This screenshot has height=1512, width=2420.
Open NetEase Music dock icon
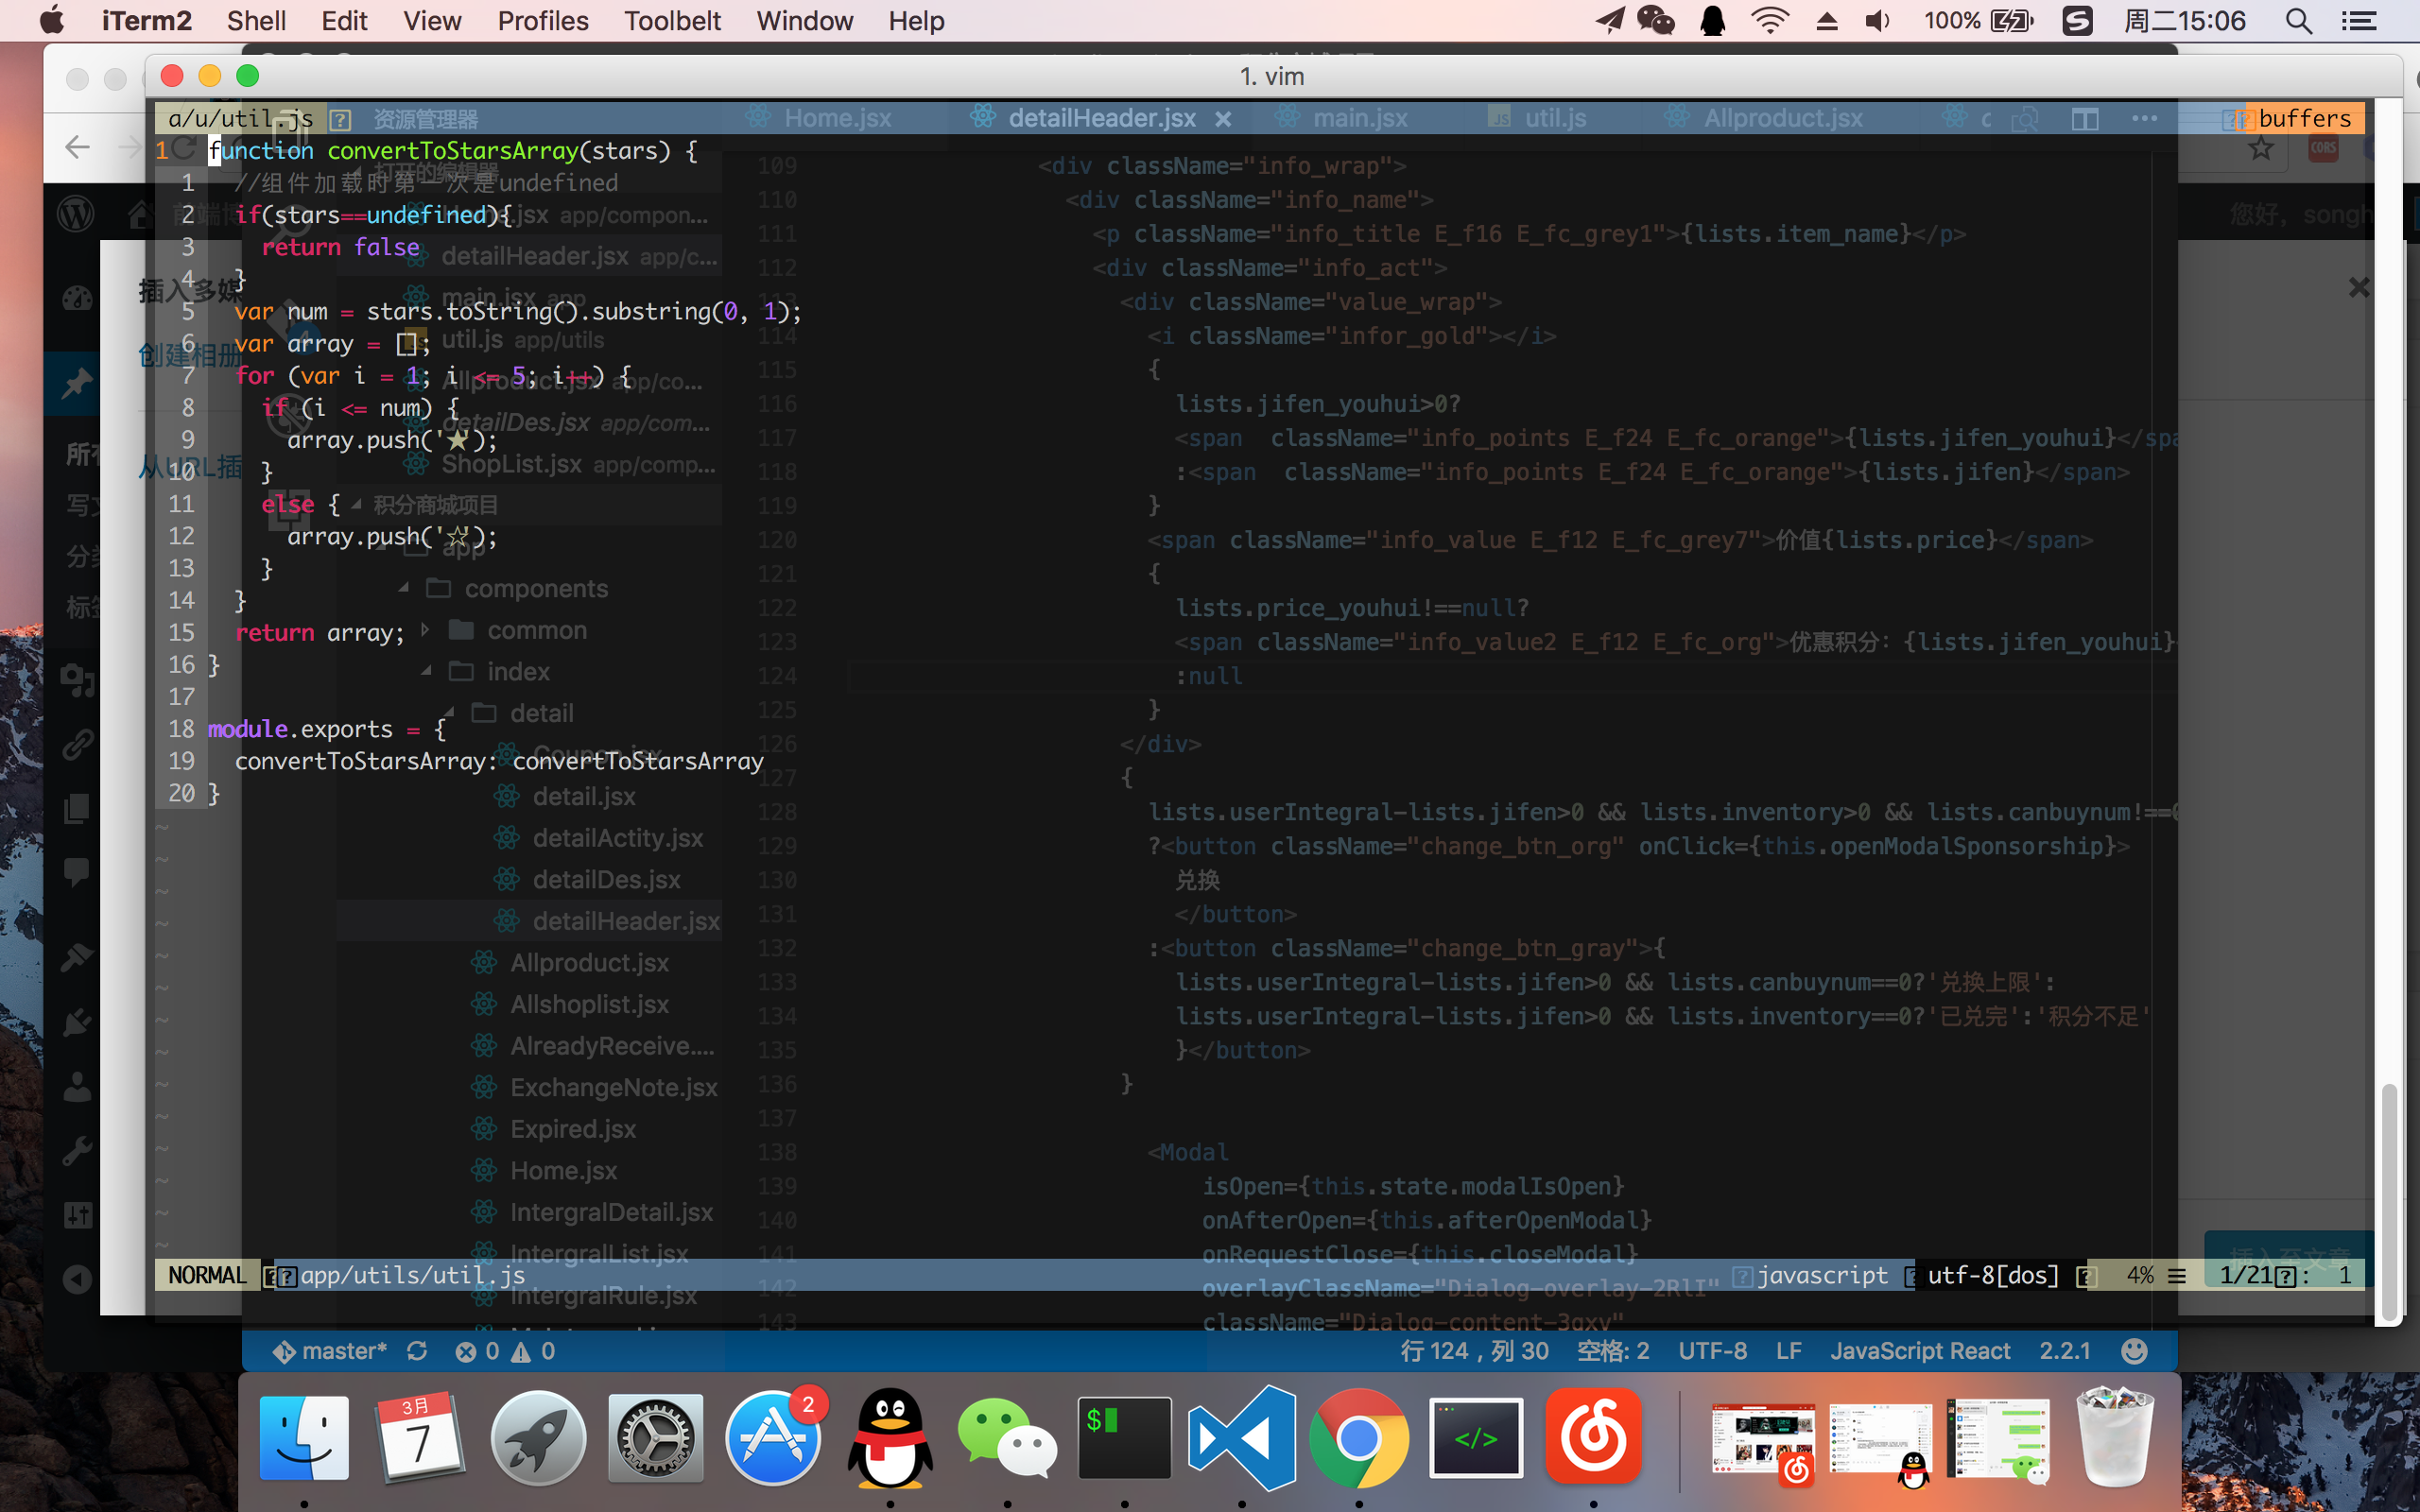[1593, 1438]
